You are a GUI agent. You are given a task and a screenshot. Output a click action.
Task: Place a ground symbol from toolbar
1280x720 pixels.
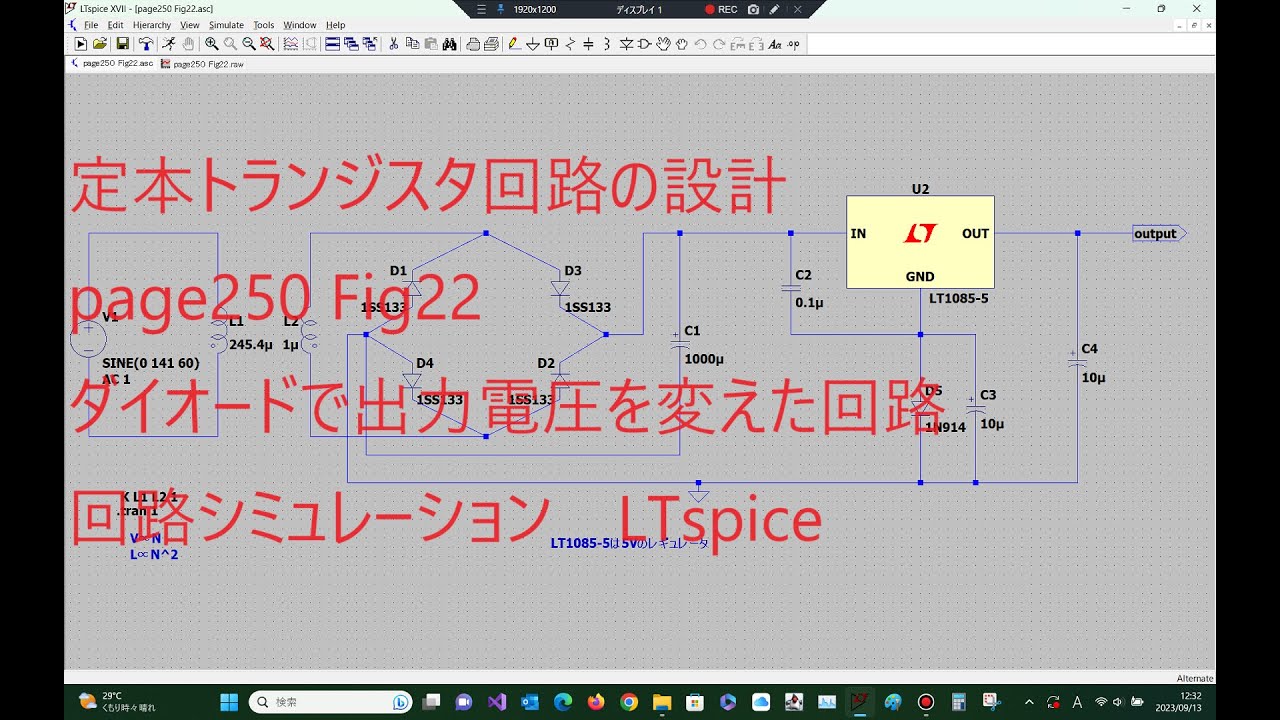(x=533, y=44)
